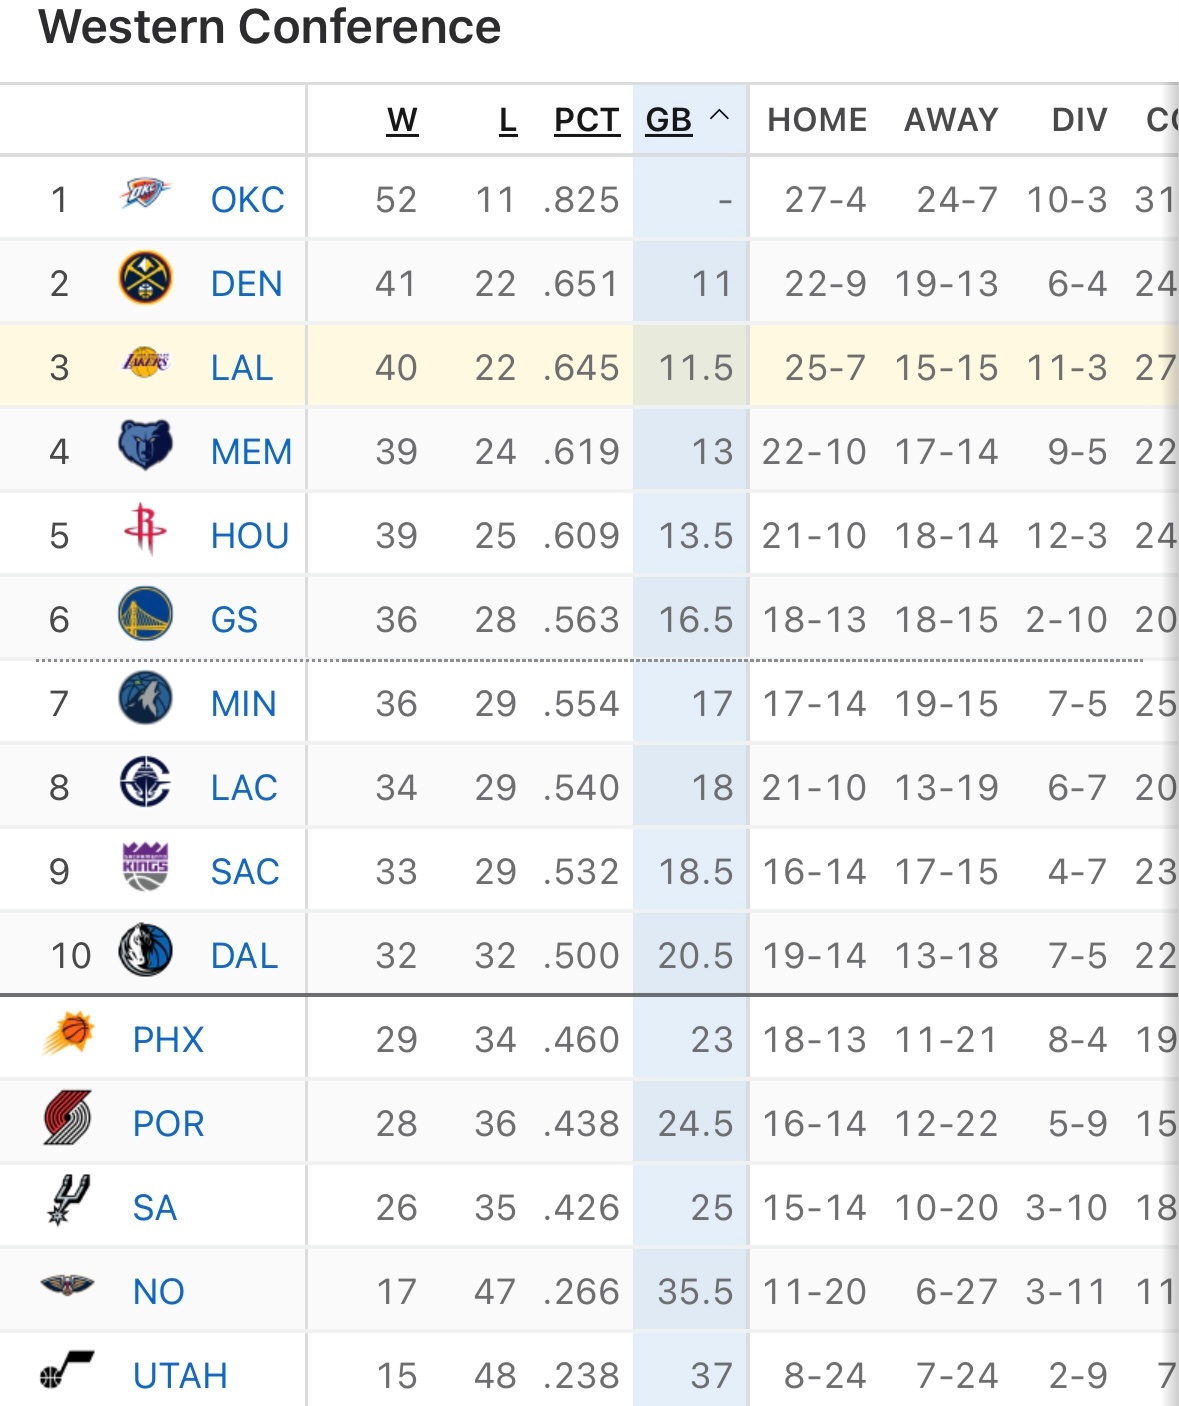Click the Trail Blazers logo
The height and width of the screenshot is (1406, 1179).
(x=68, y=1118)
